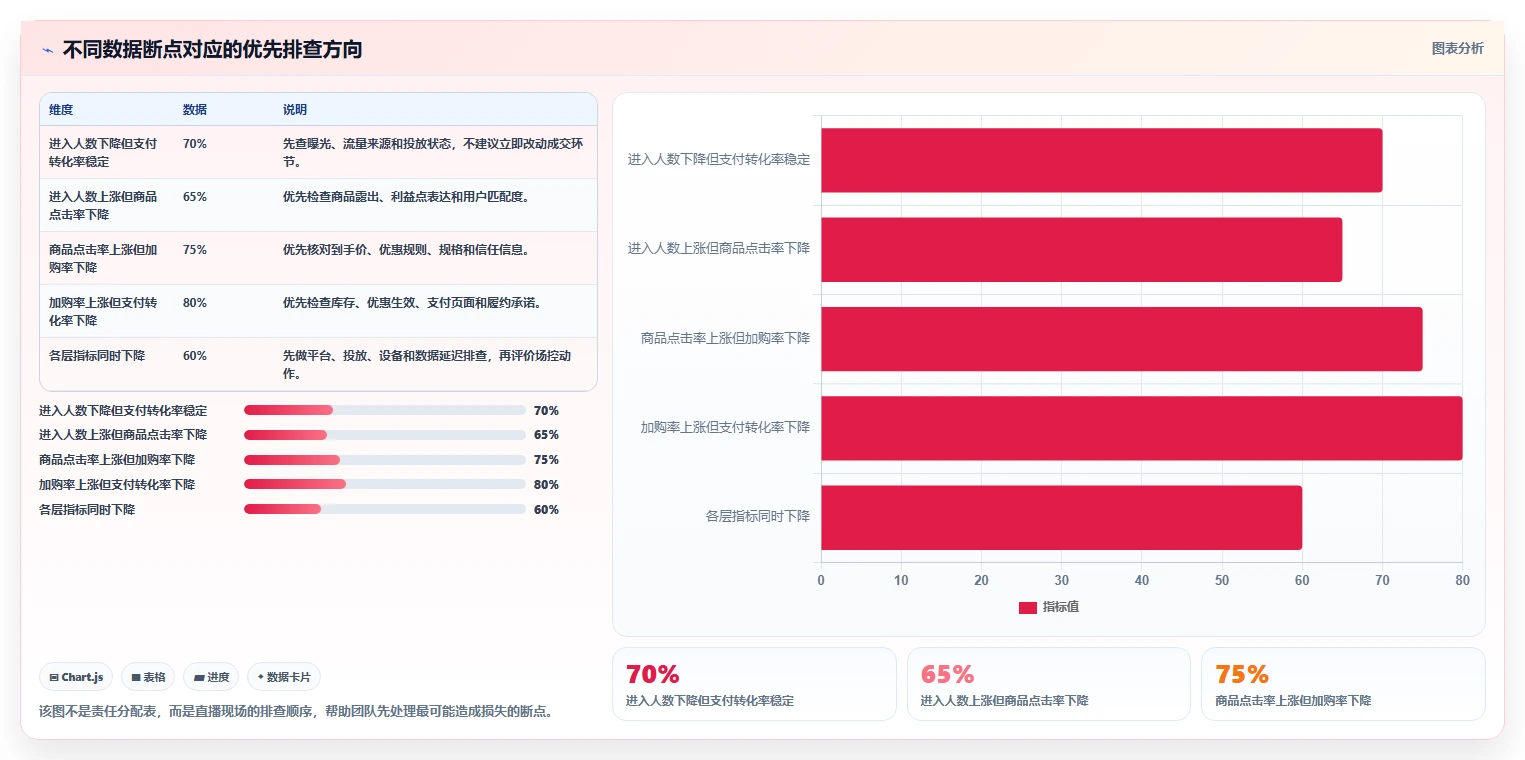The width and height of the screenshot is (1525, 760).
Task: Open the 75% data card
Action: click(1343, 684)
